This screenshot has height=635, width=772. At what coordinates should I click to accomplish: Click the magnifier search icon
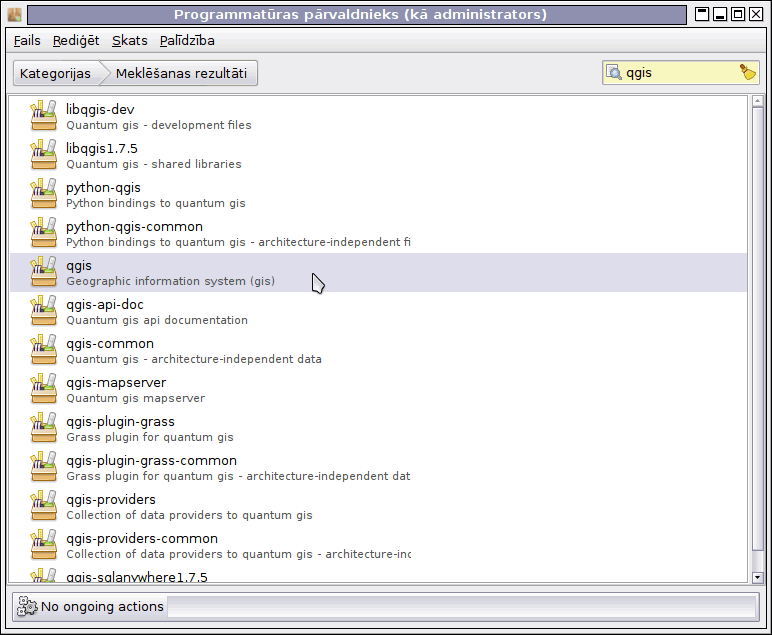[613, 72]
